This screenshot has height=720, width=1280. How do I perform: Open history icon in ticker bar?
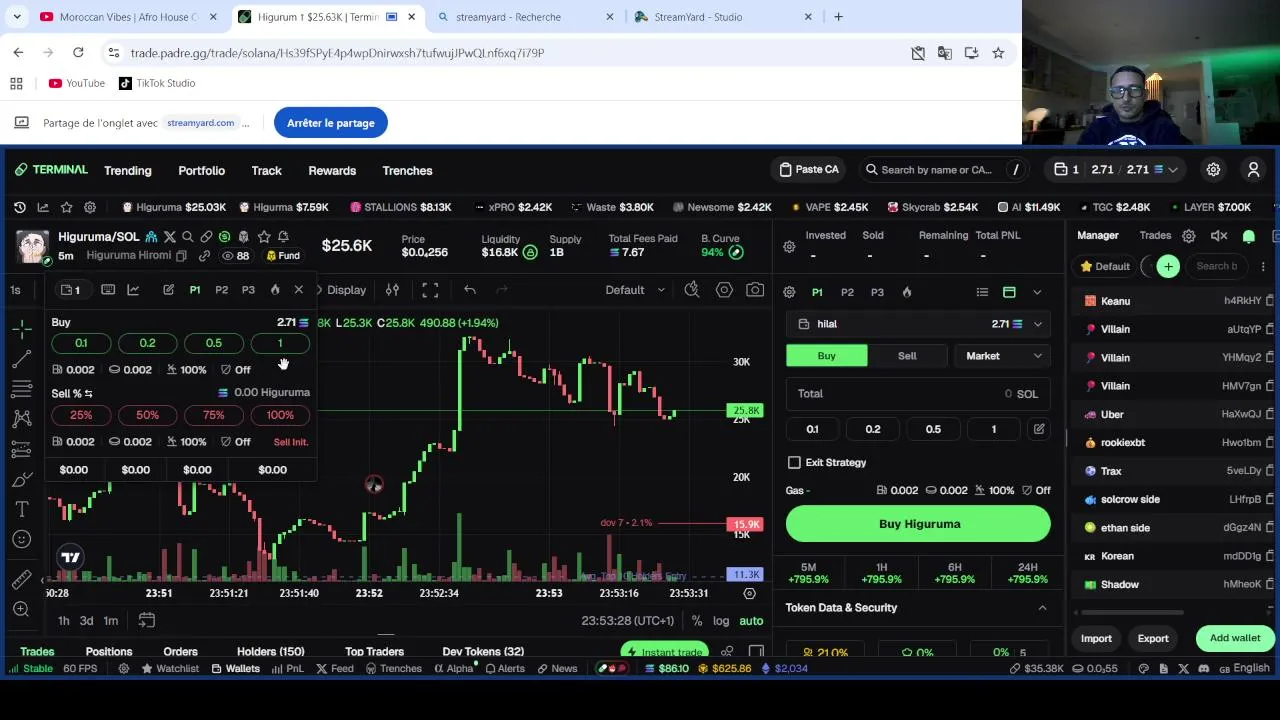[x=19, y=207]
